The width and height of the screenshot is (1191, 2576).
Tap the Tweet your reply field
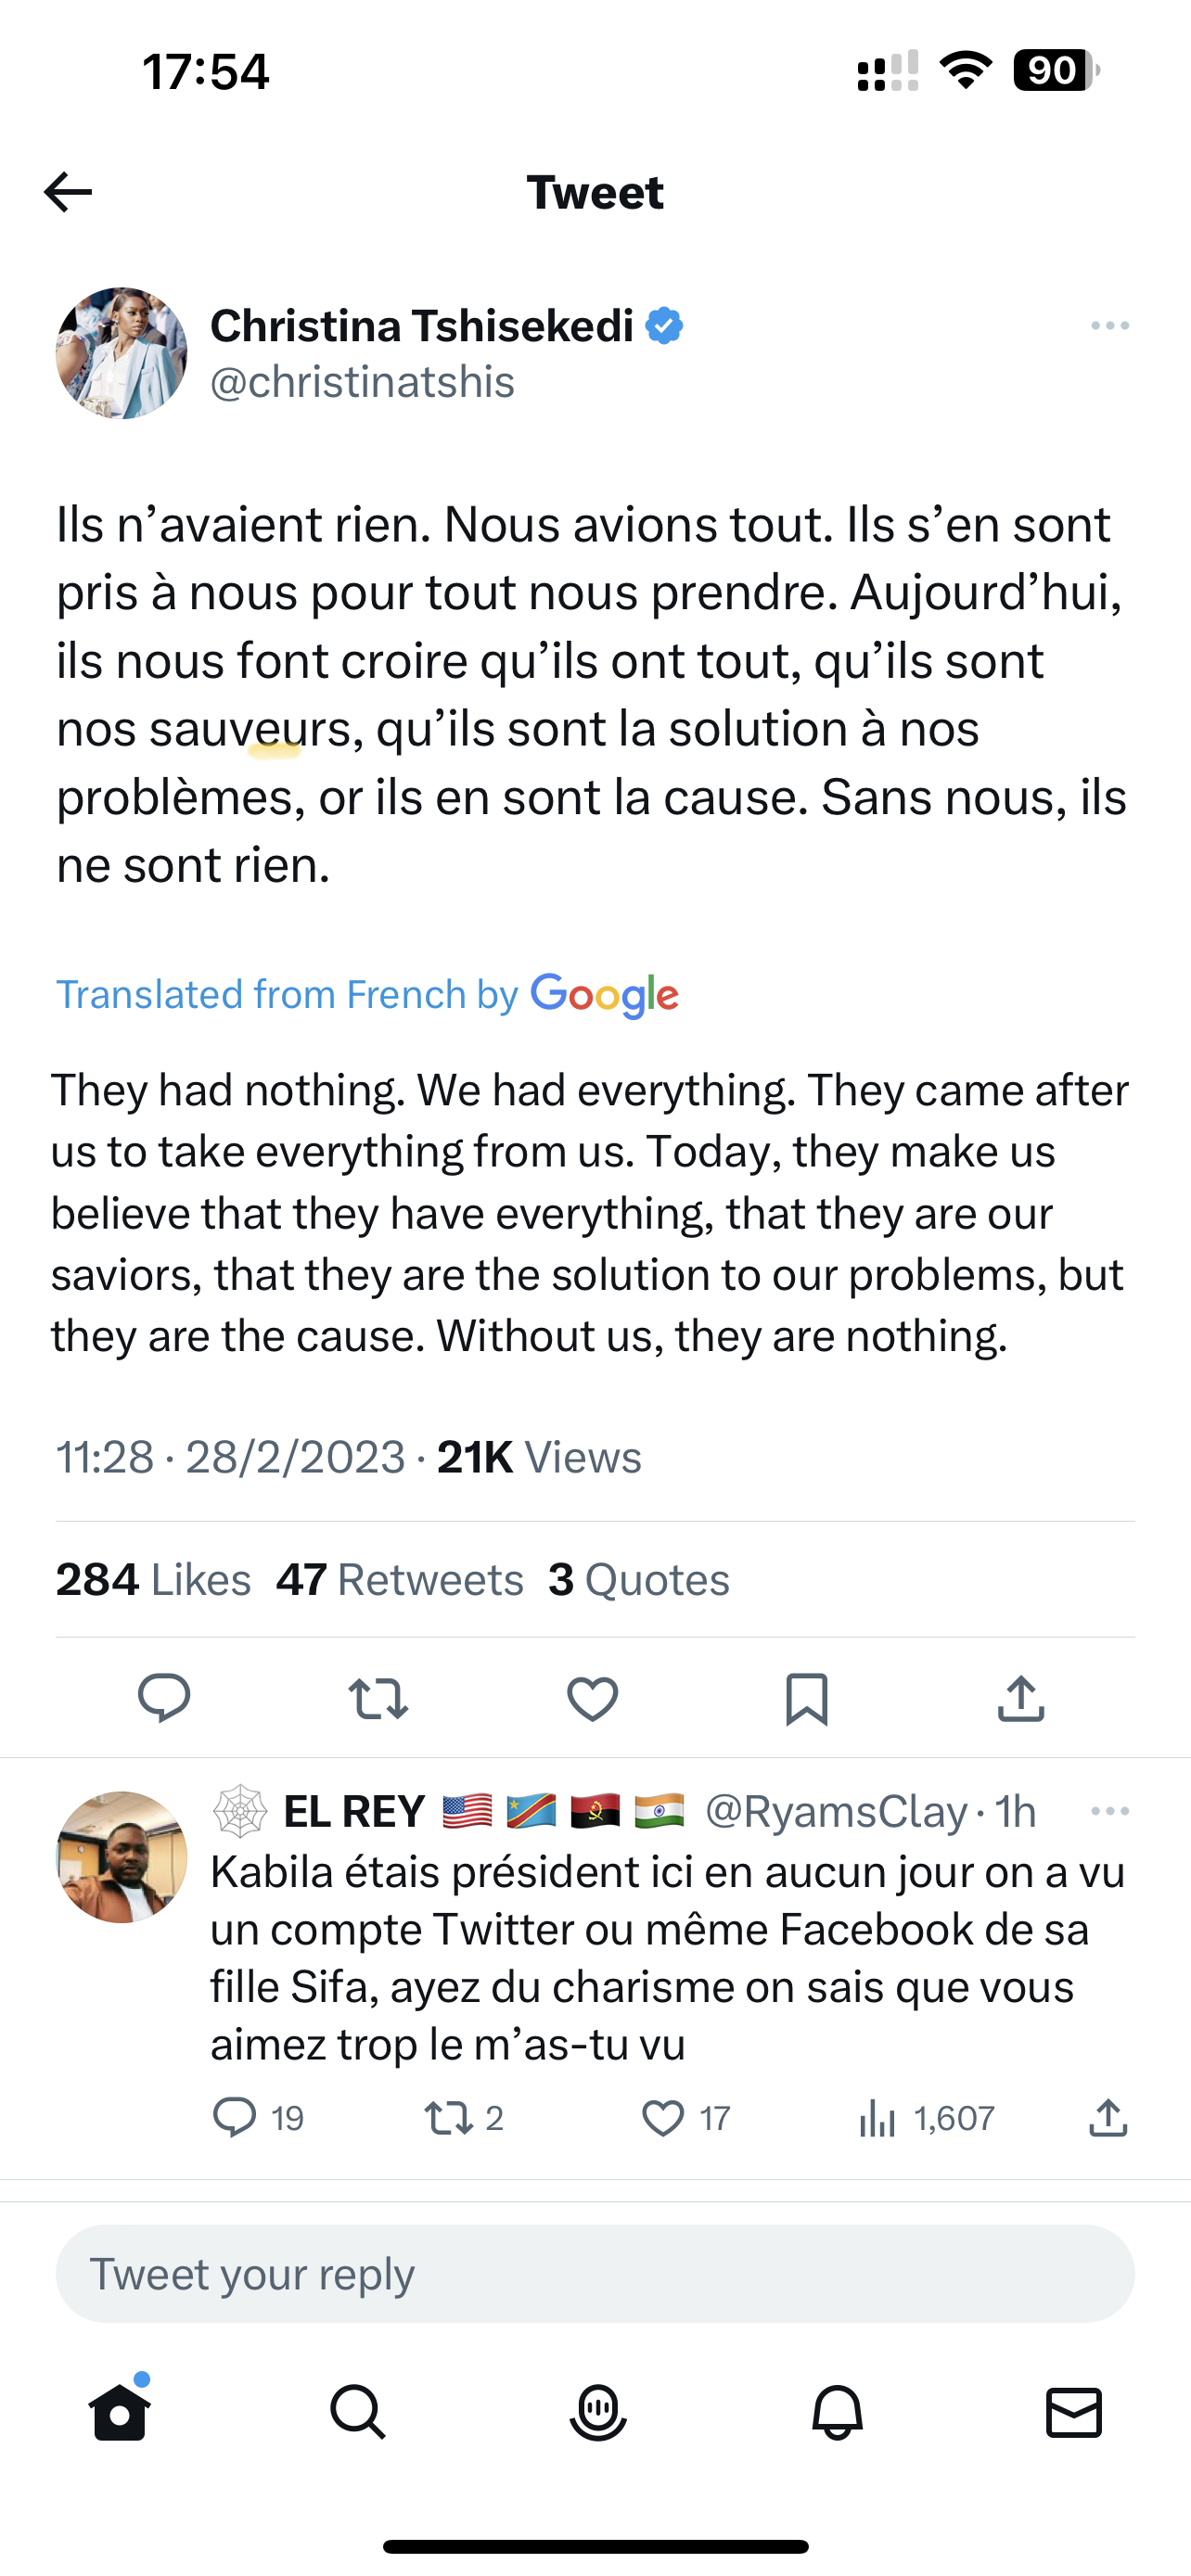[595, 2274]
